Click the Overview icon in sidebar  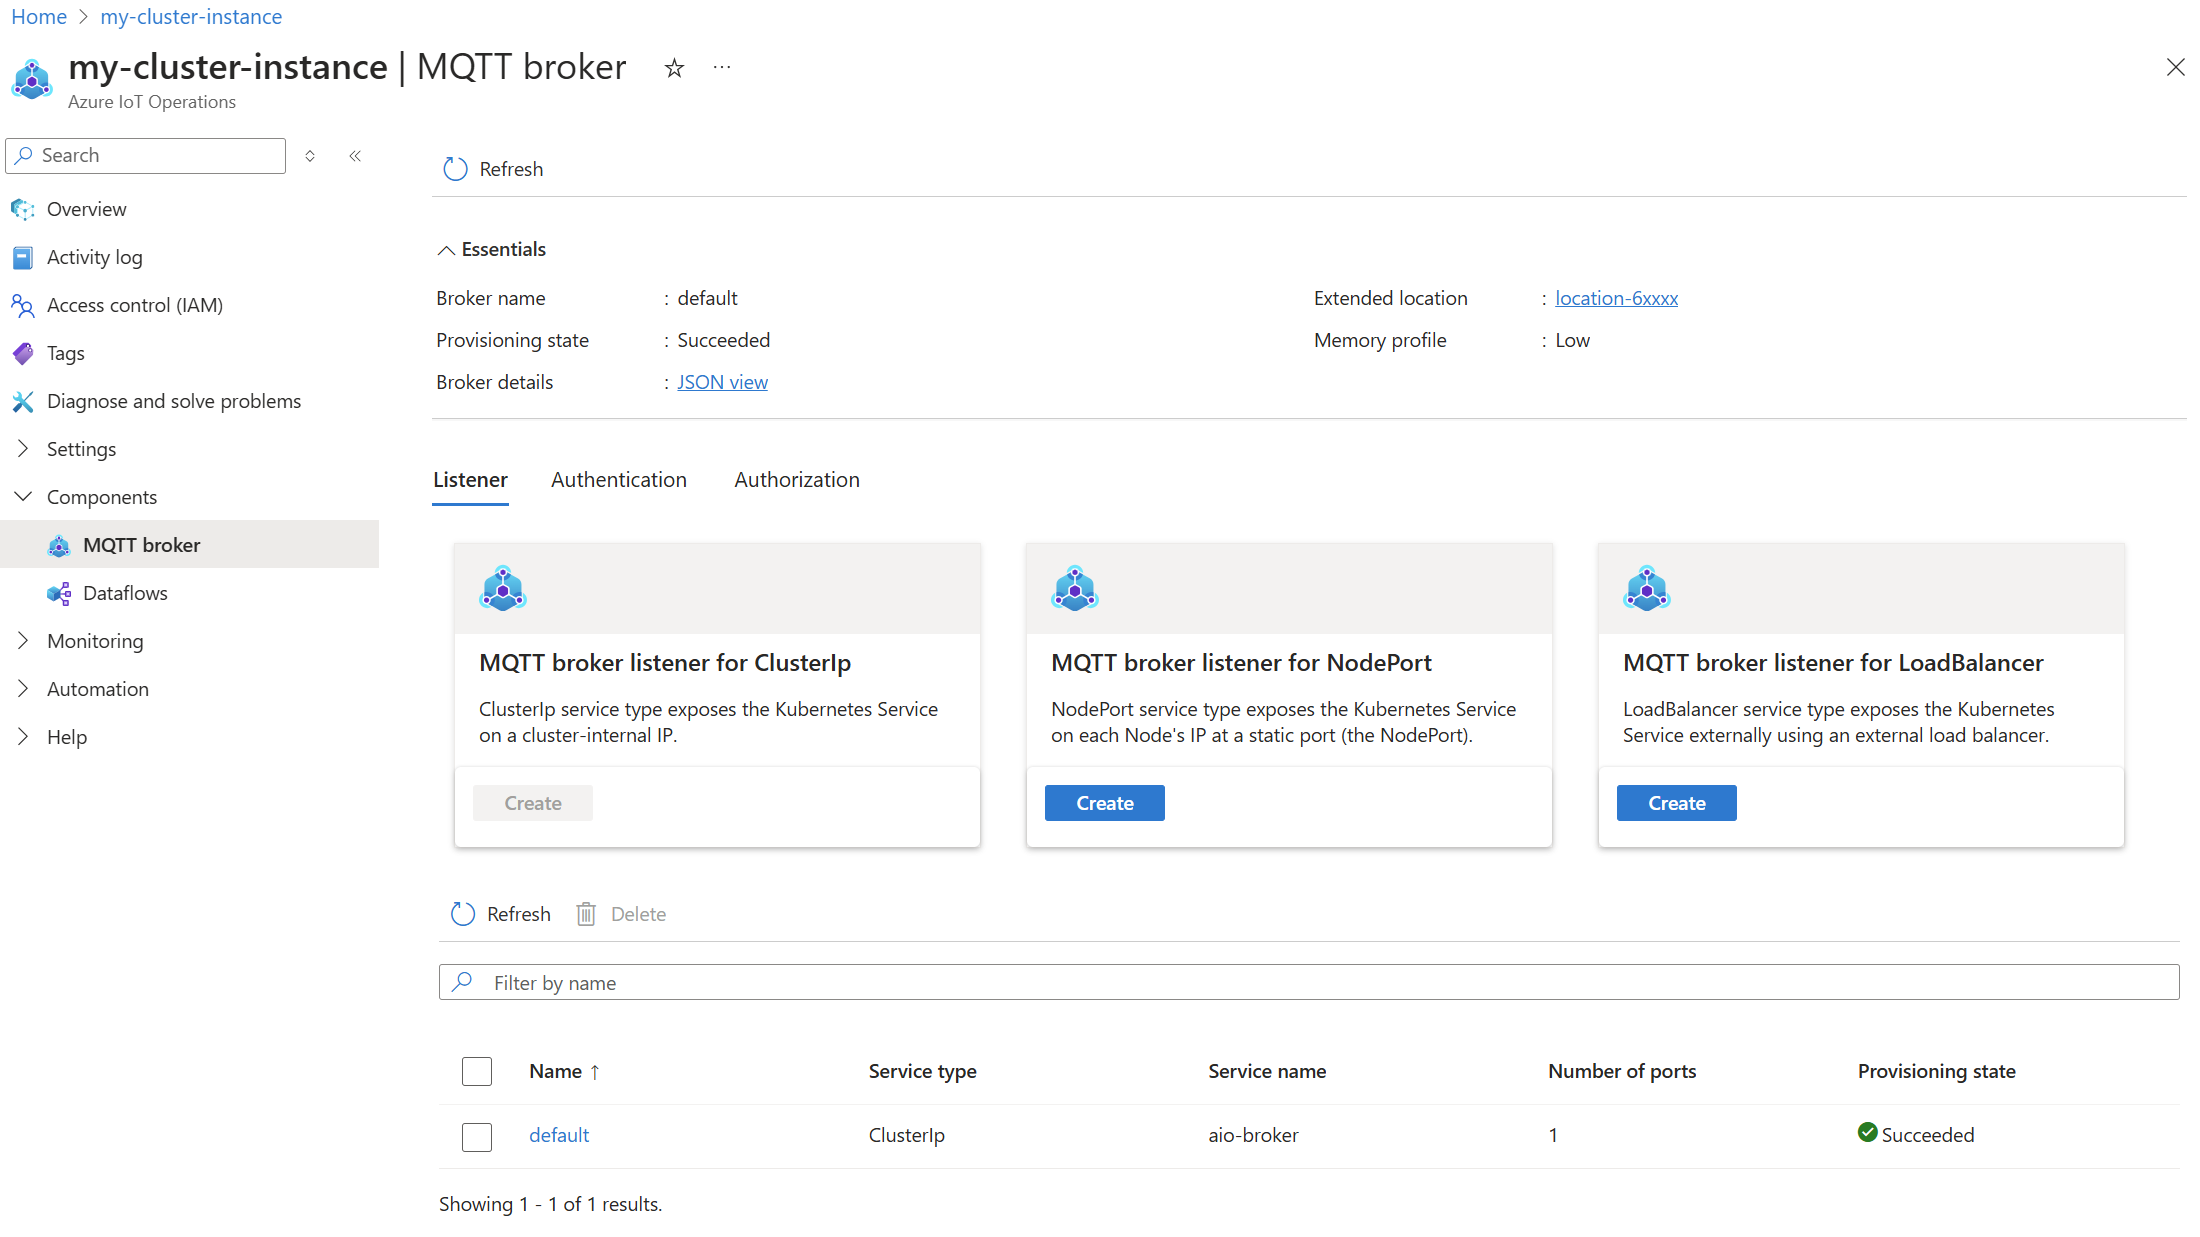(23, 208)
